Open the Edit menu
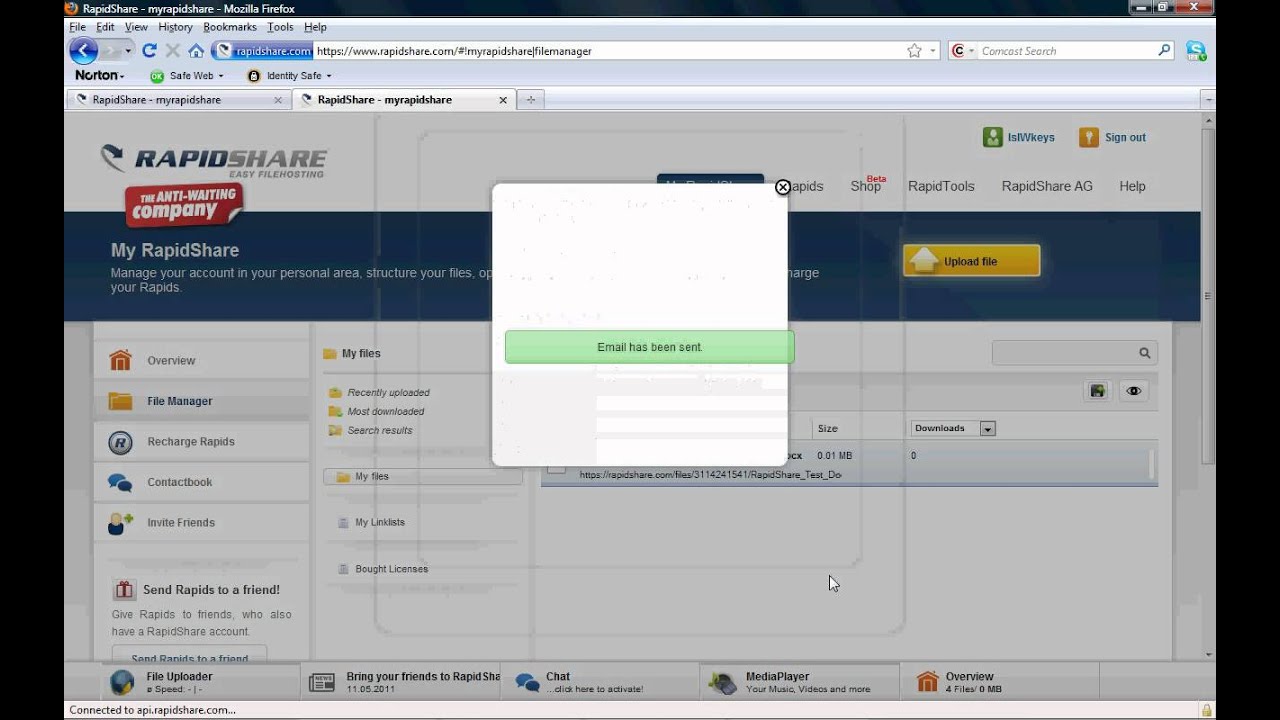Screen dimensions: 1280x720 point(105,27)
